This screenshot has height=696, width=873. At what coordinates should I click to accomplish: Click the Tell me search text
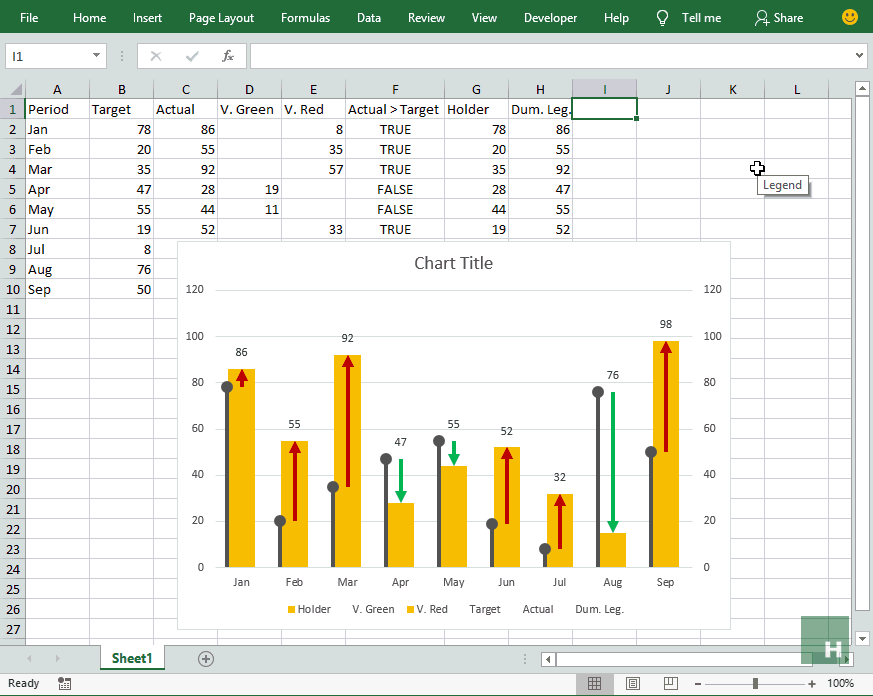tap(701, 18)
